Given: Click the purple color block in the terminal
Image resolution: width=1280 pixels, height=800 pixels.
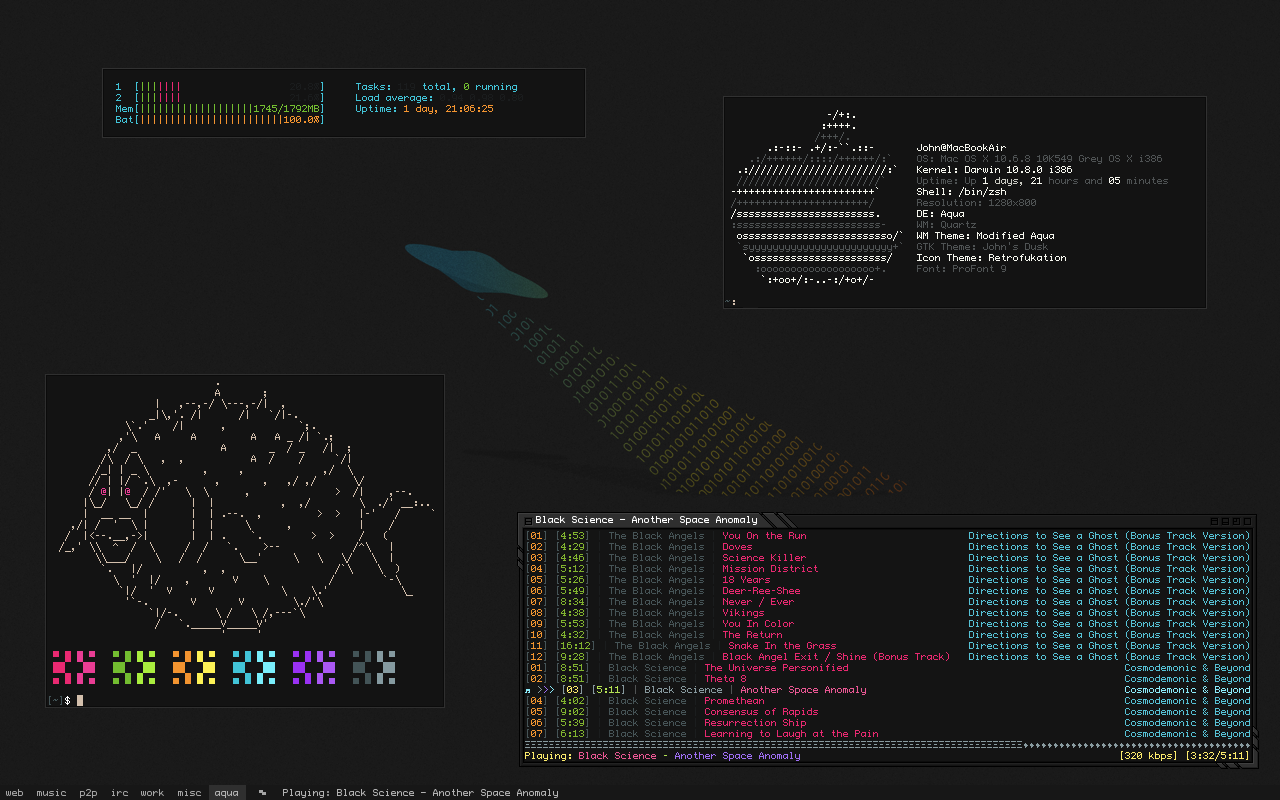Looking at the screenshot, I should point(314,667).
